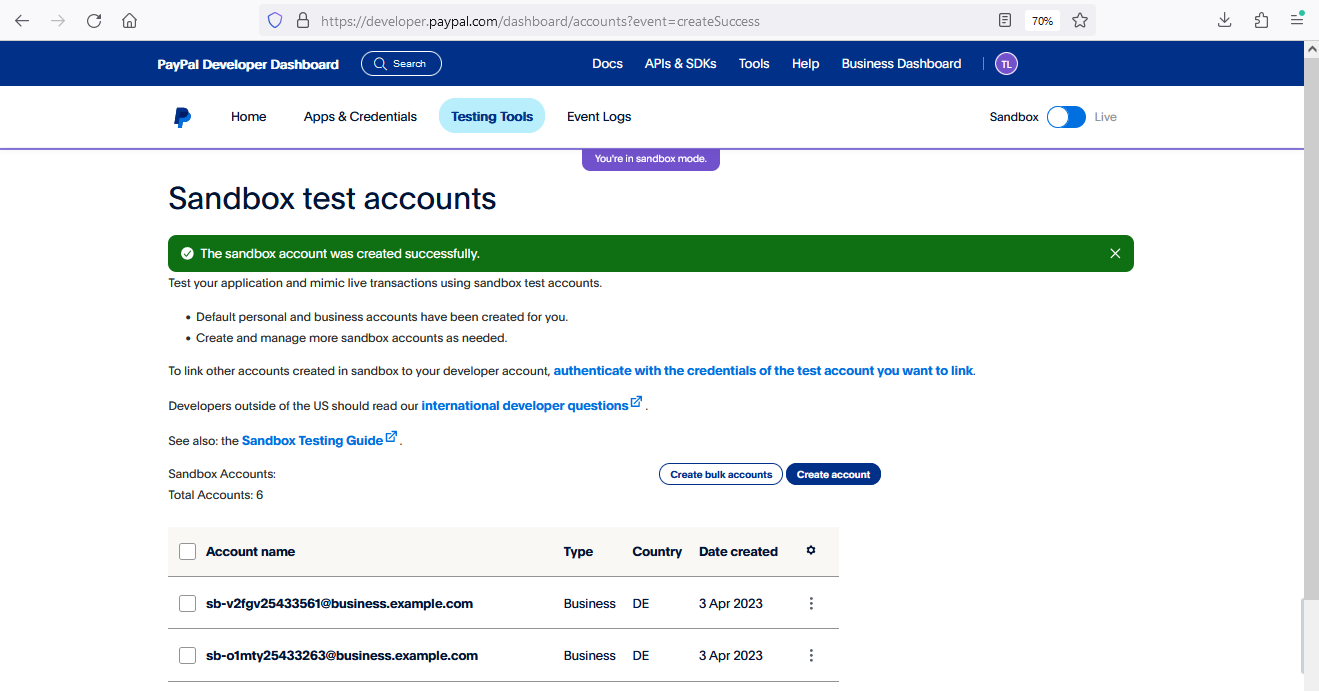
Task: Toggle reader view icon in address bar
Action: (x=1005, y=20)
